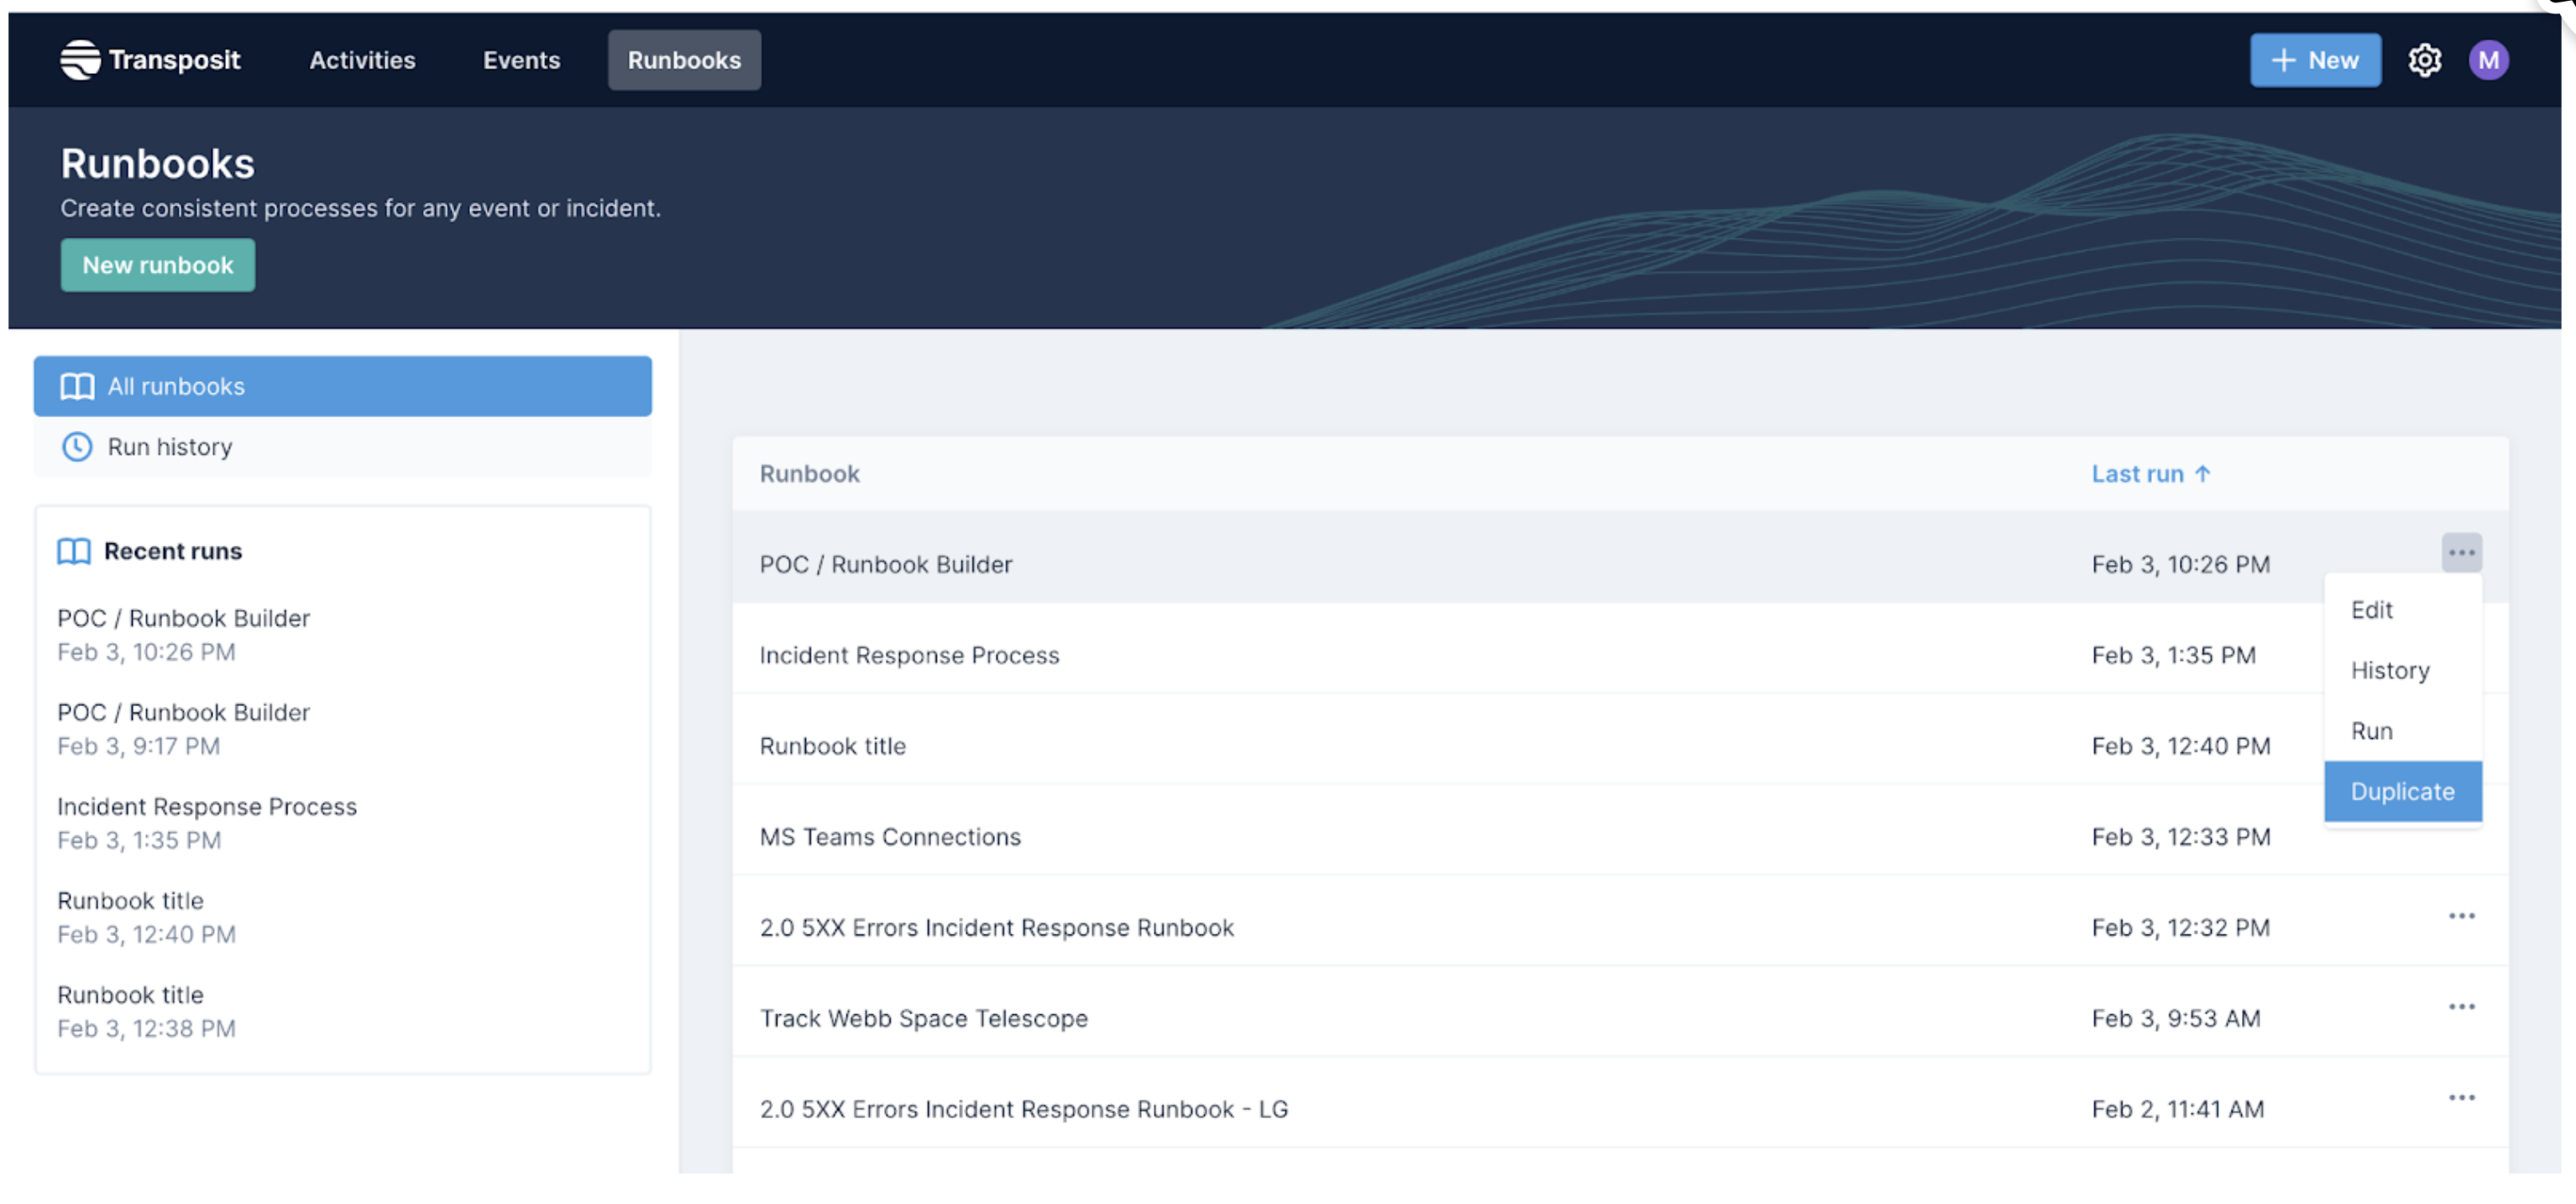Open the user avatar M menu
Image resolution: width=2576 pixels, height=1204 pixels.
[2488, 60]
